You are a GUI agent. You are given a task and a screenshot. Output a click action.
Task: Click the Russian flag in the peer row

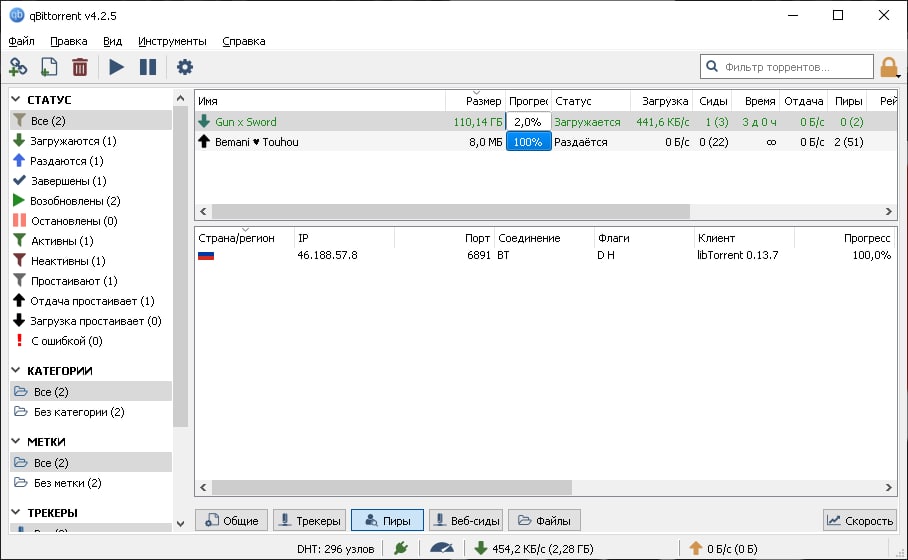click(206, 255)
